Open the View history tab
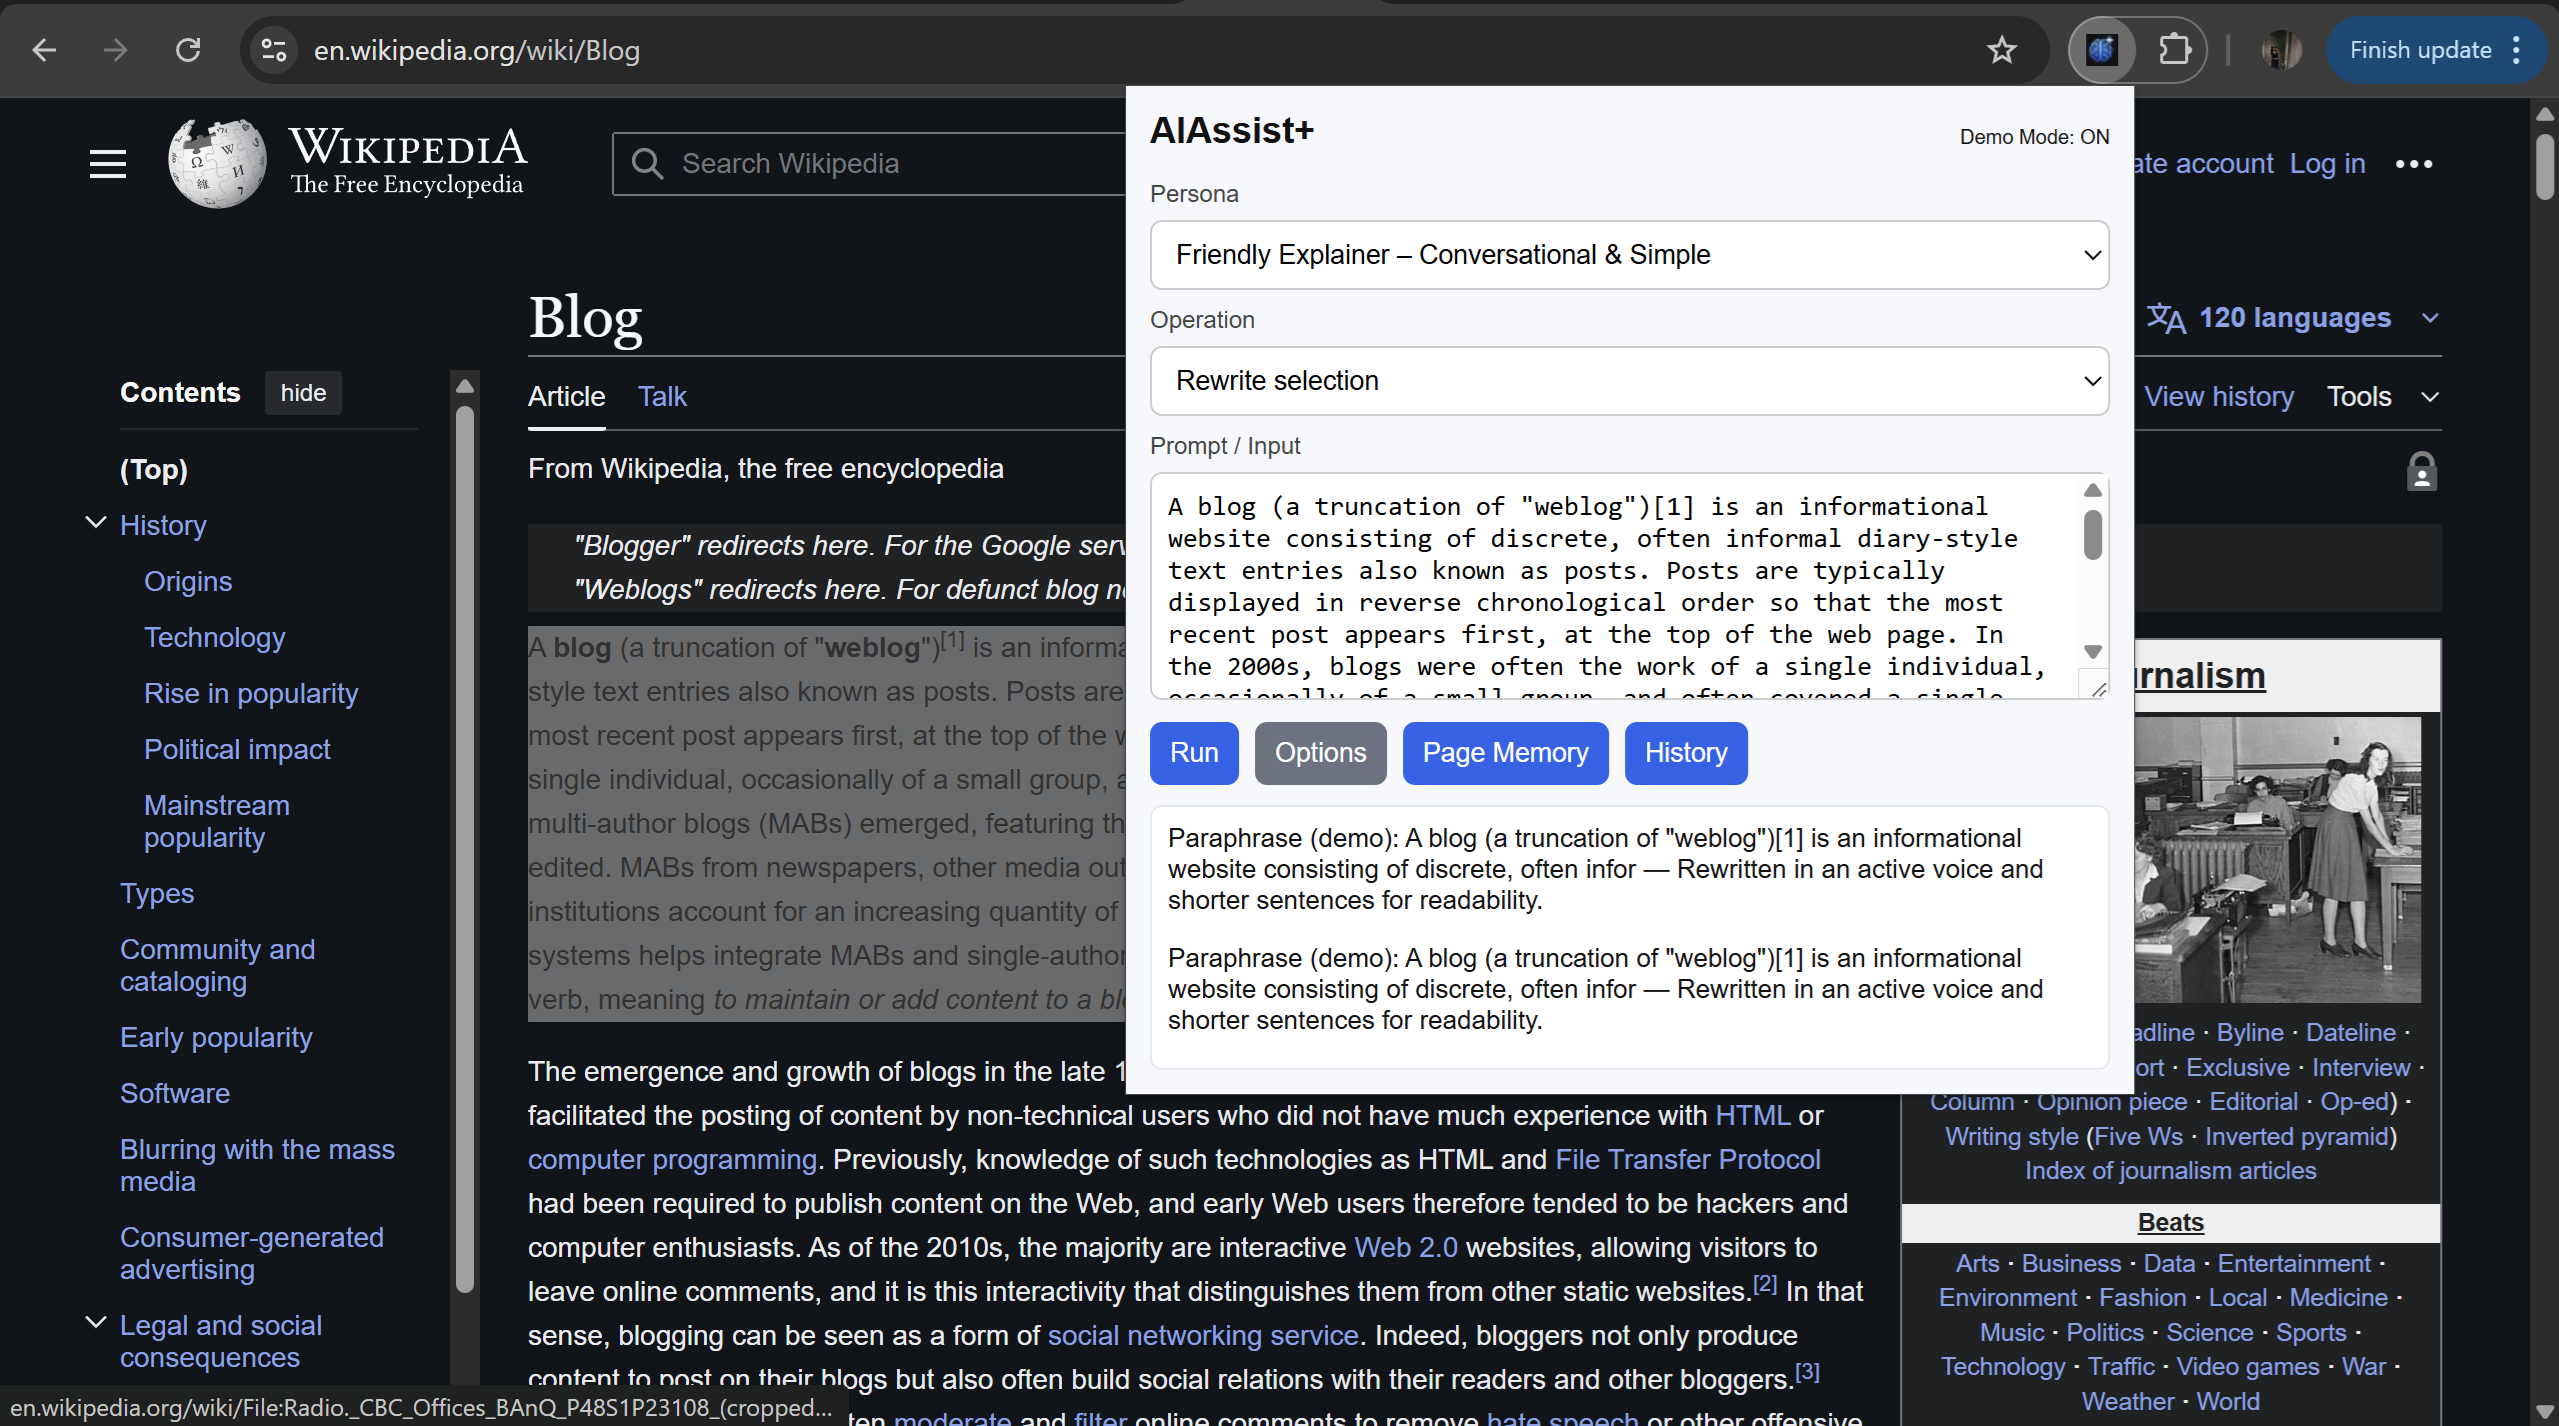 click(x=2218, y=397)
